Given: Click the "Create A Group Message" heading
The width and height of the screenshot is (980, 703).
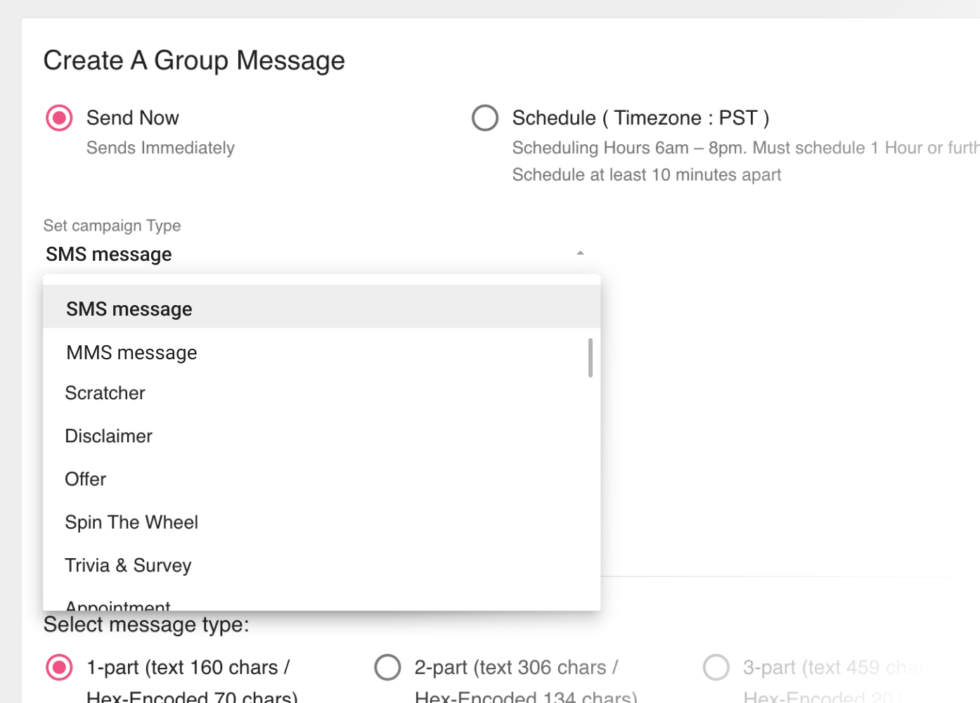Looking at the screenshot, I should tap(193, 60).
